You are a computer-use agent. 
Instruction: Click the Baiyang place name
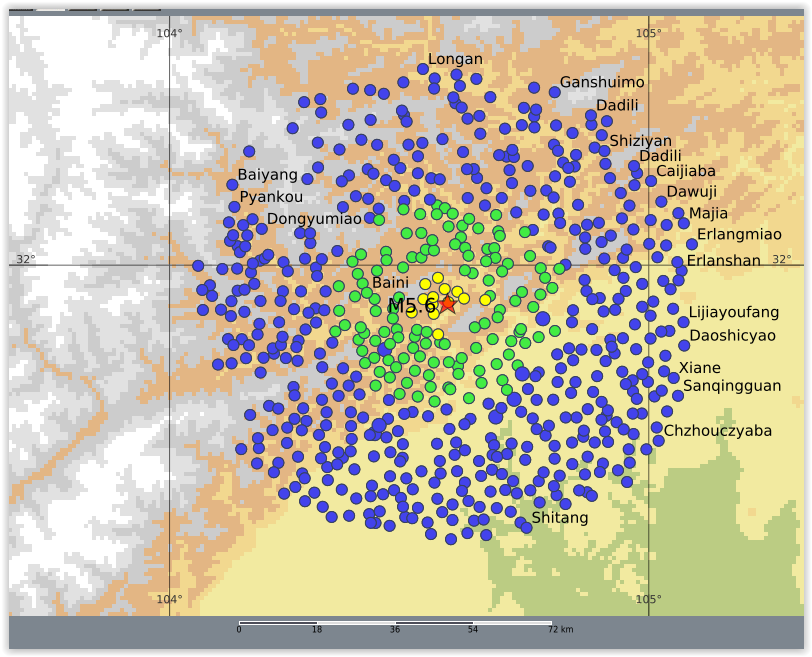coord(268,174)
